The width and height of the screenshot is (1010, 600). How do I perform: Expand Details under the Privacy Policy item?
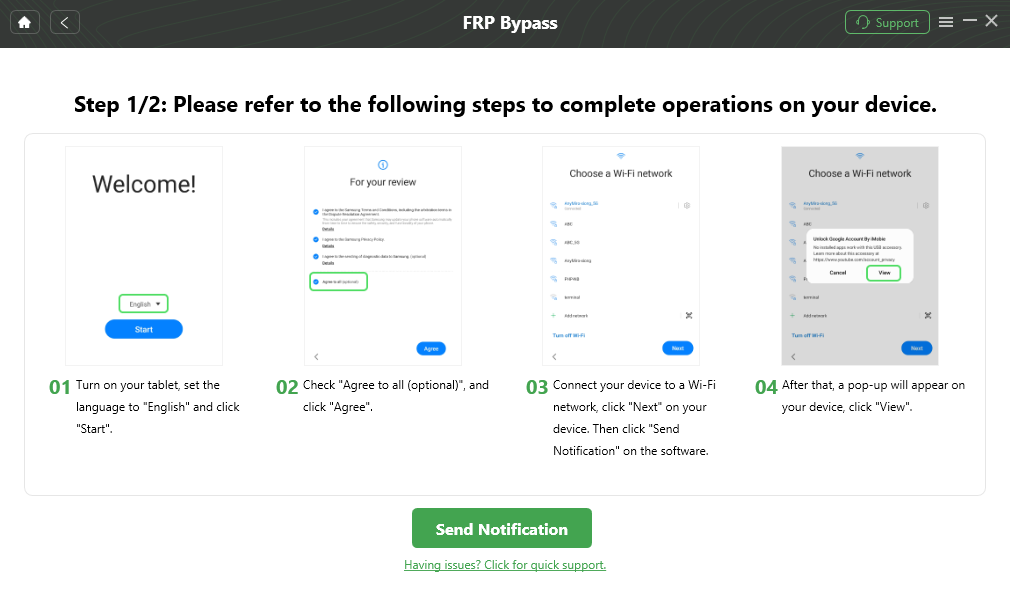coord(327,245)
